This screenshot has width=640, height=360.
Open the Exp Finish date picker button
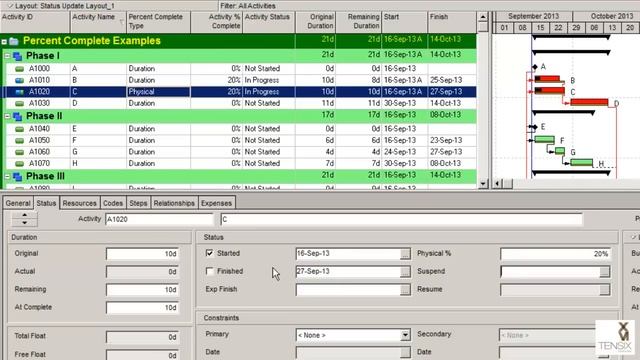pyautogui.click(x=405, y=290)
